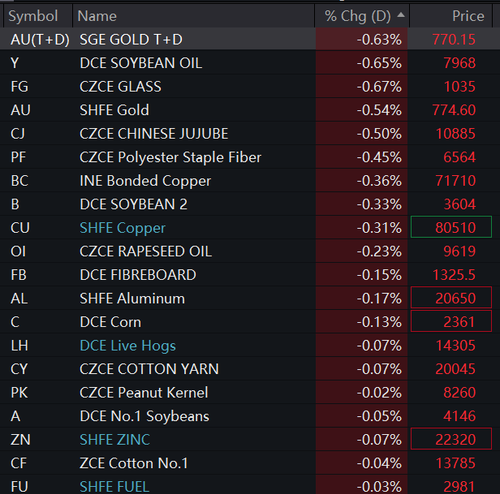This screenshot has width=500, height=494.
Task: Select the CZCE Peanut Kernel row
Action: (250, 393)
